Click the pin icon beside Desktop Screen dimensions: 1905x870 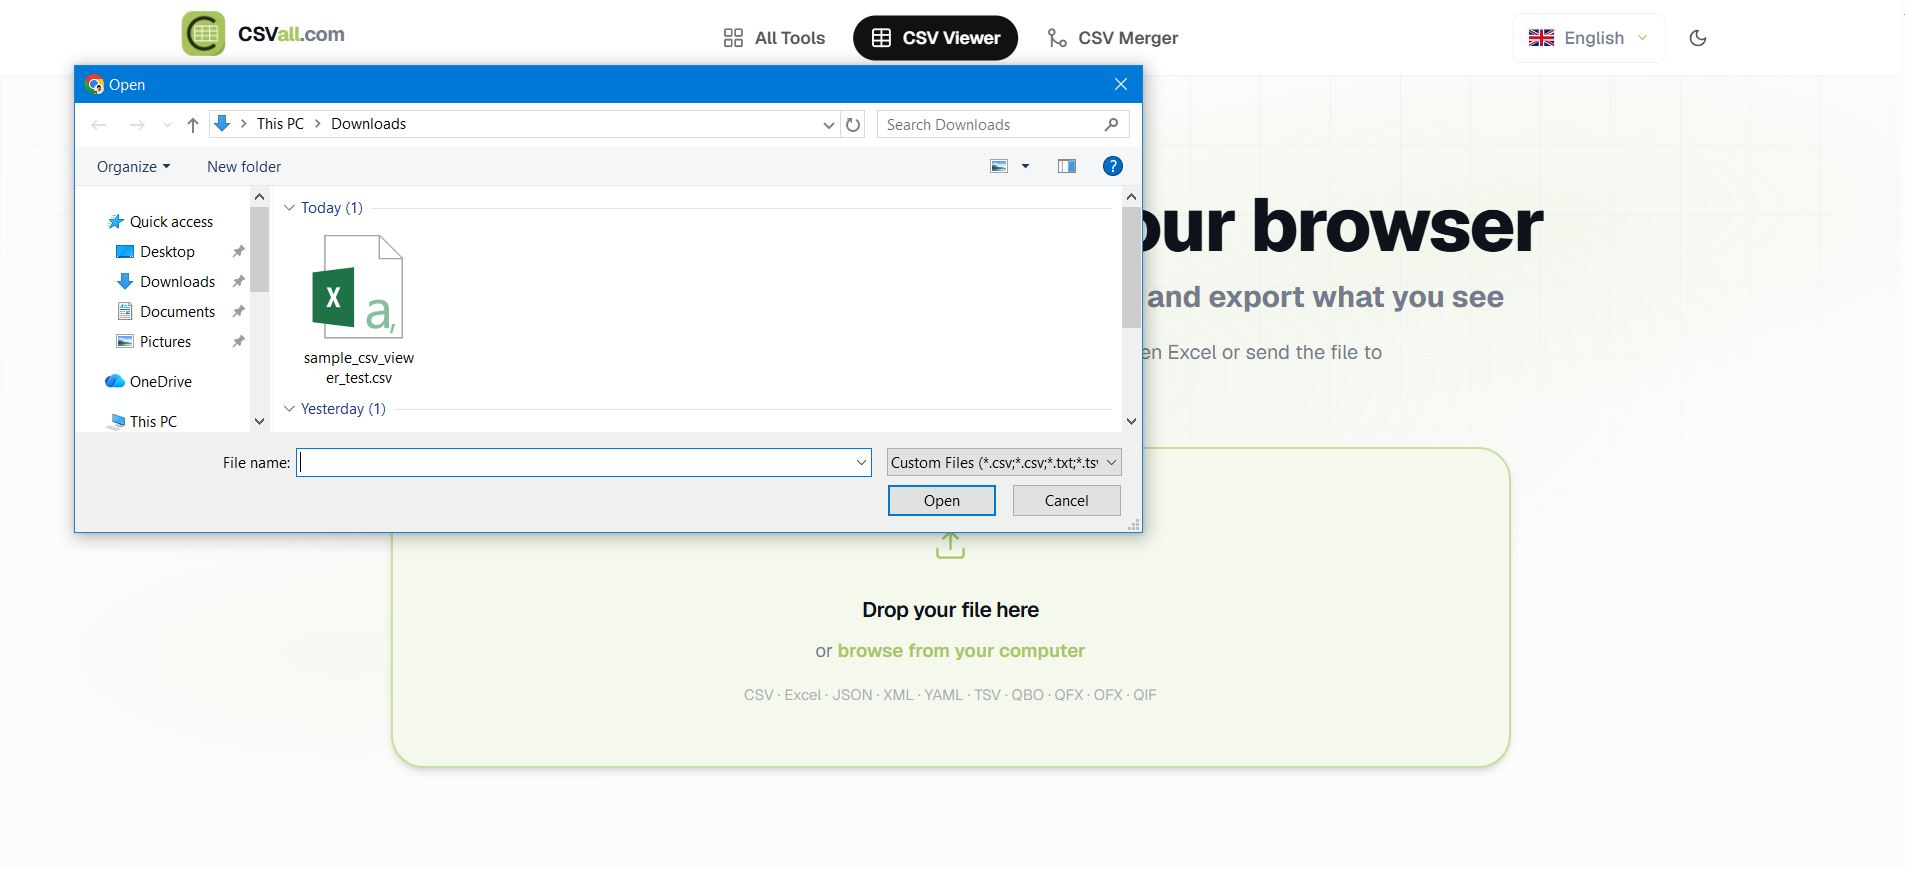(x=238, y=252)
